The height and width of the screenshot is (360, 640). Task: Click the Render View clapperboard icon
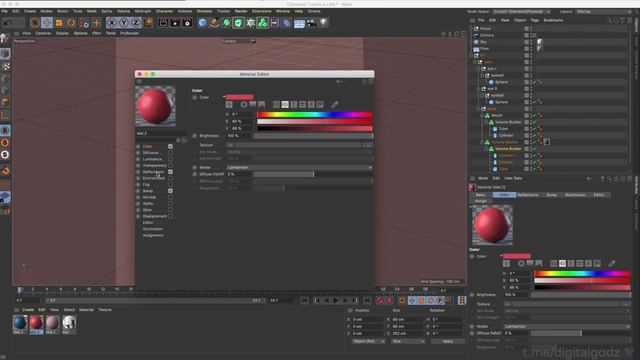163,23
